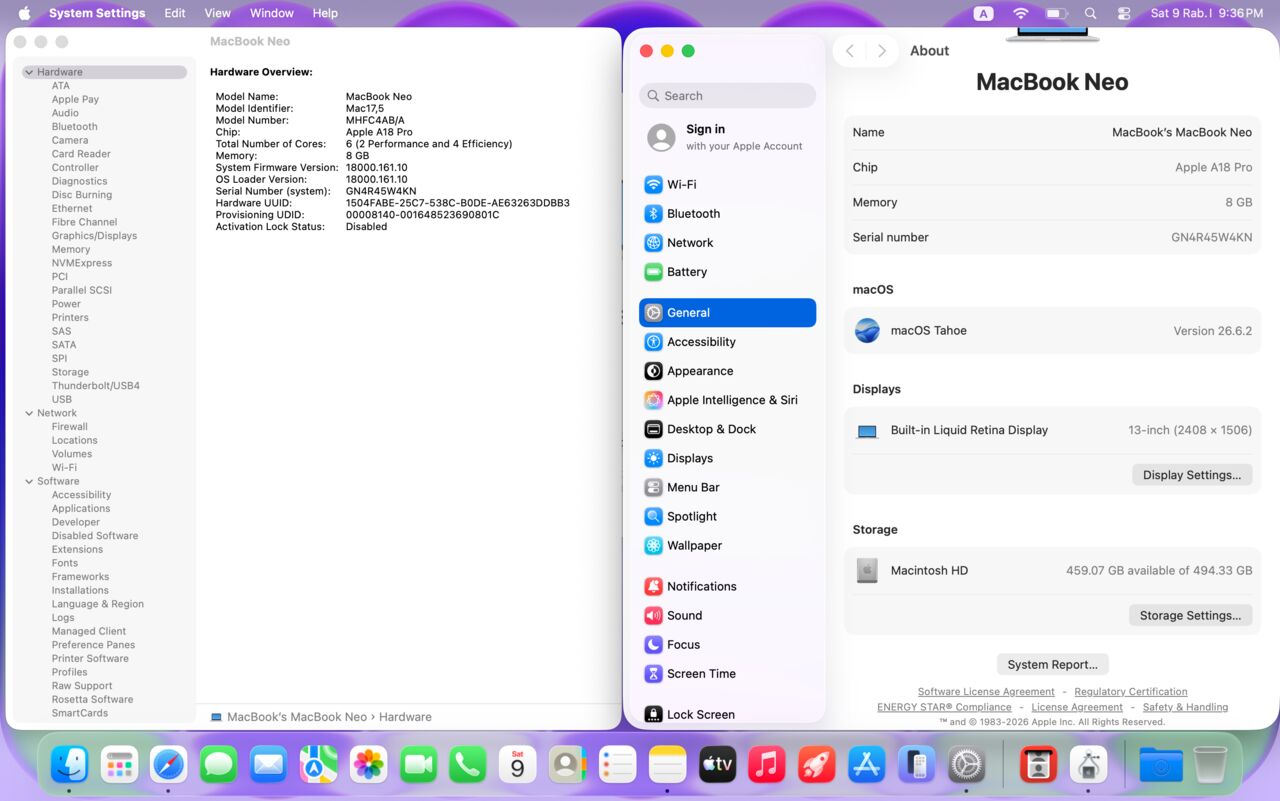Click the Name row "MacBook's MacBook Neo"

pos(1052,132)
